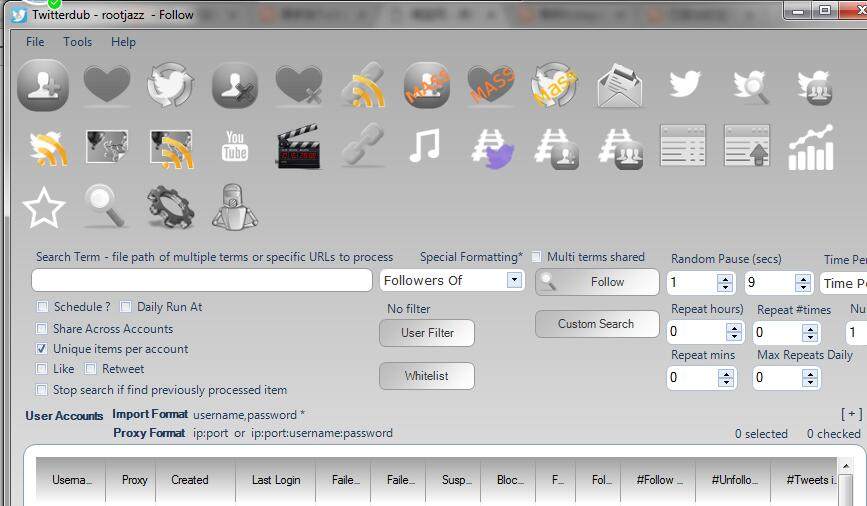The width and height of the screenshot is (867, 506).
Task: Open the Mass Retweet tool
Action: 555,85
